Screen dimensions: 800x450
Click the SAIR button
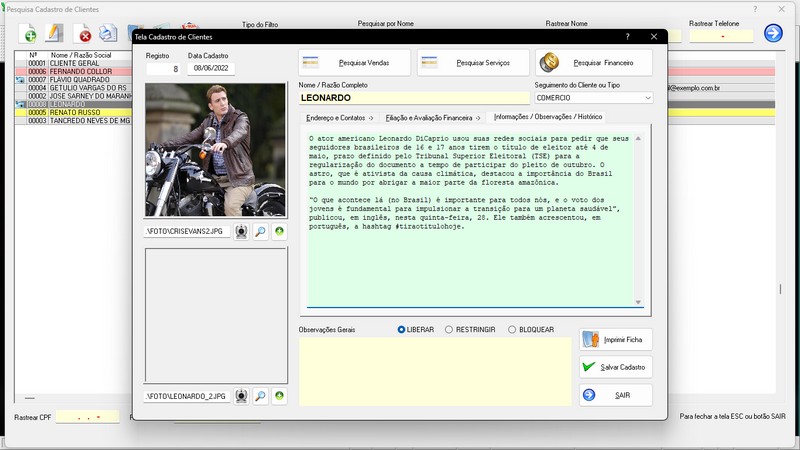click(616, 395)
